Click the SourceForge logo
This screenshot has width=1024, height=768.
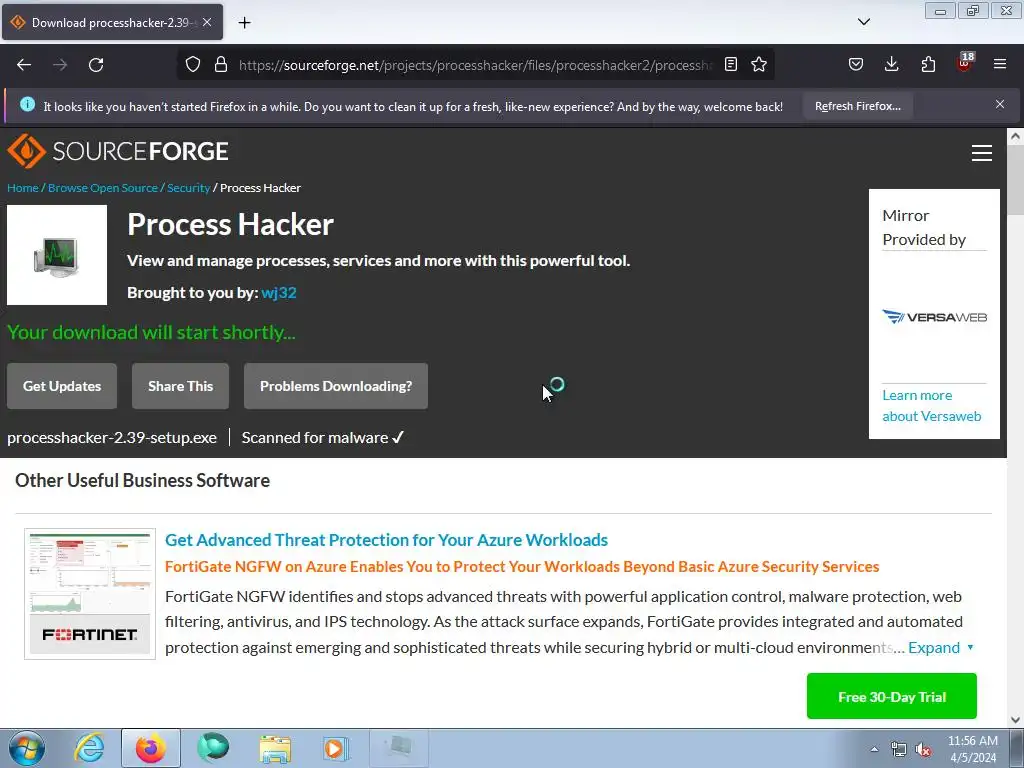coord(118,151)
